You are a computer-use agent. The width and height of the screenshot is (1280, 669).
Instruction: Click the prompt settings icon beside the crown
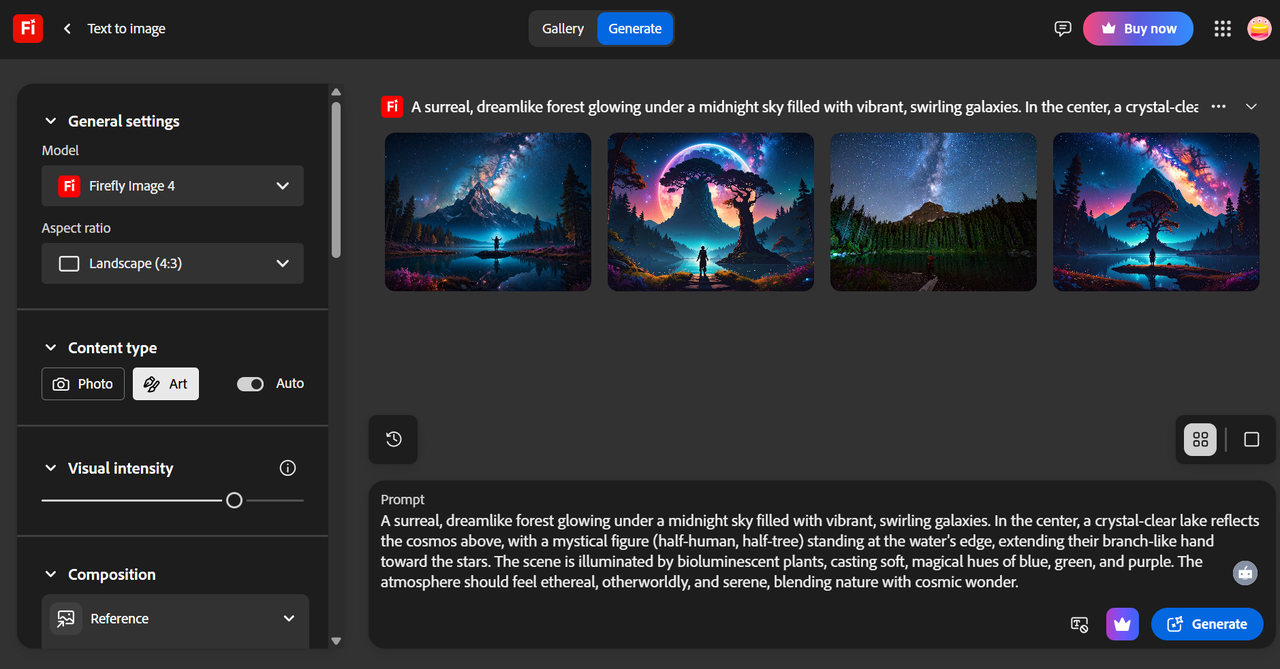click(1079, 624)
